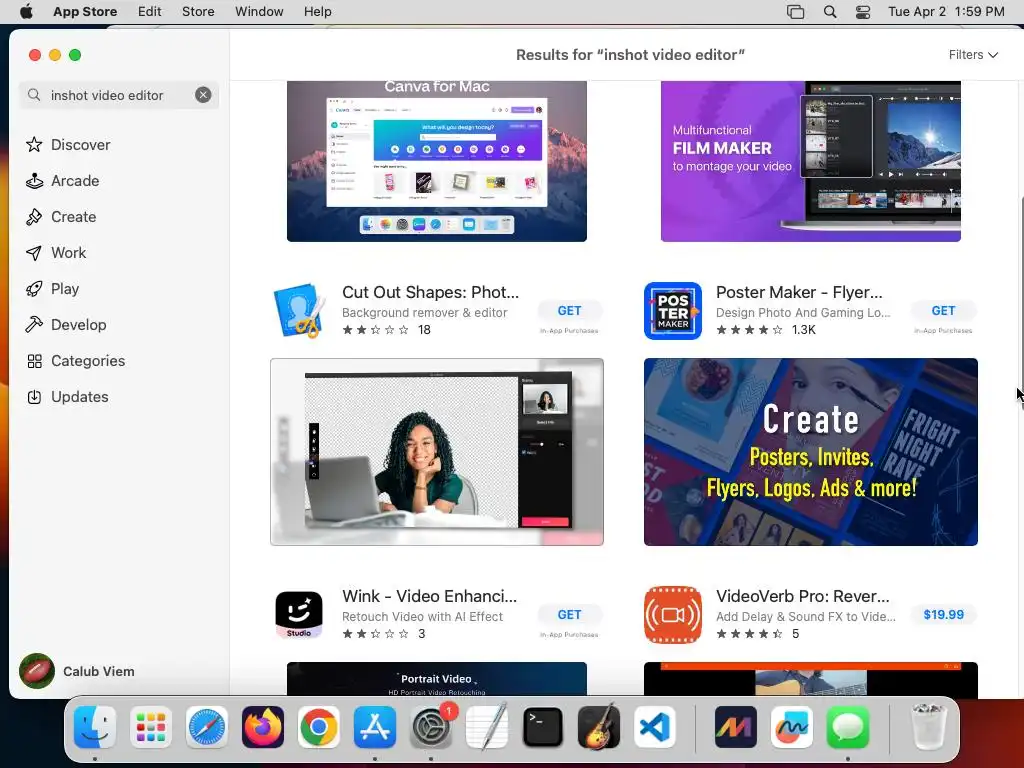Get the Wink Video Enhancing app
The width and height of the screenshot is (1024, 768).
coord(569,615)
